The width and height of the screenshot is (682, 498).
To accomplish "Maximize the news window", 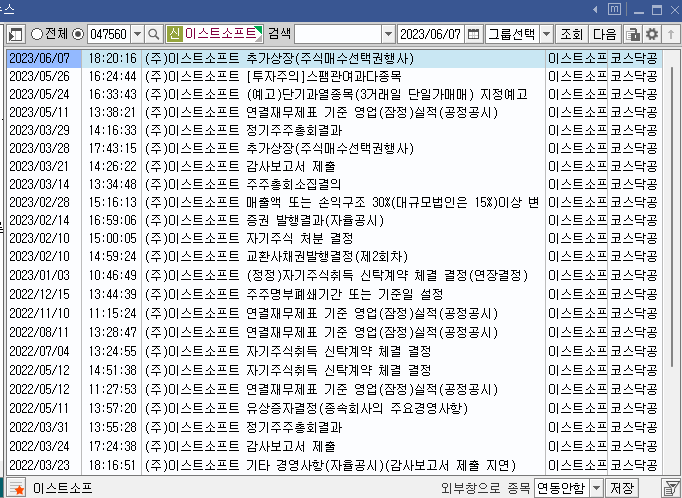I will tap(657, 10).
